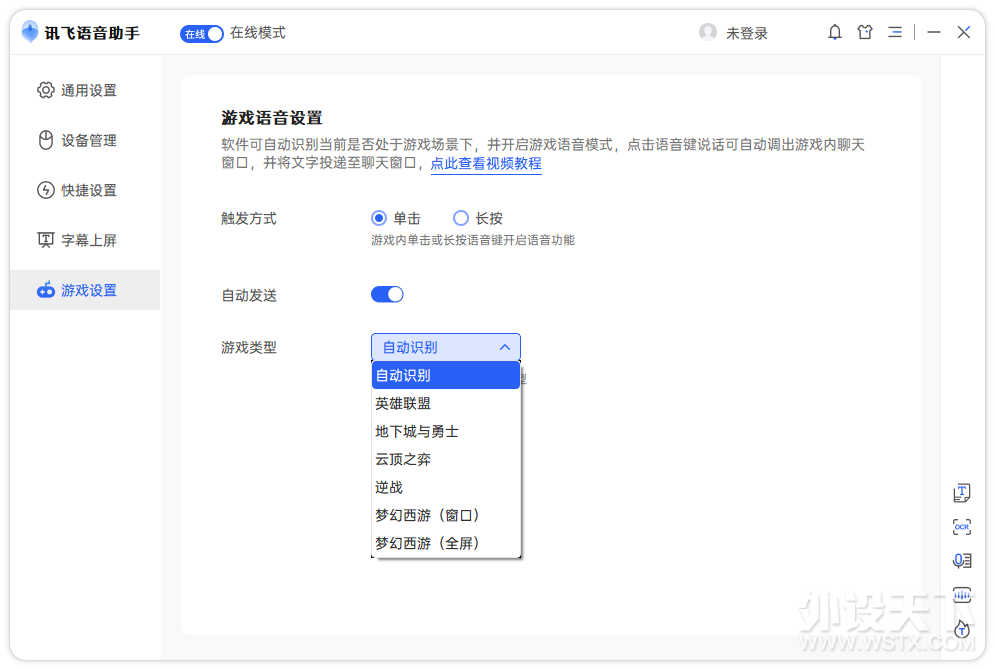Click the 在线模式 label text
This screenshot has width=994, height=670.
[x=257, y=33]
